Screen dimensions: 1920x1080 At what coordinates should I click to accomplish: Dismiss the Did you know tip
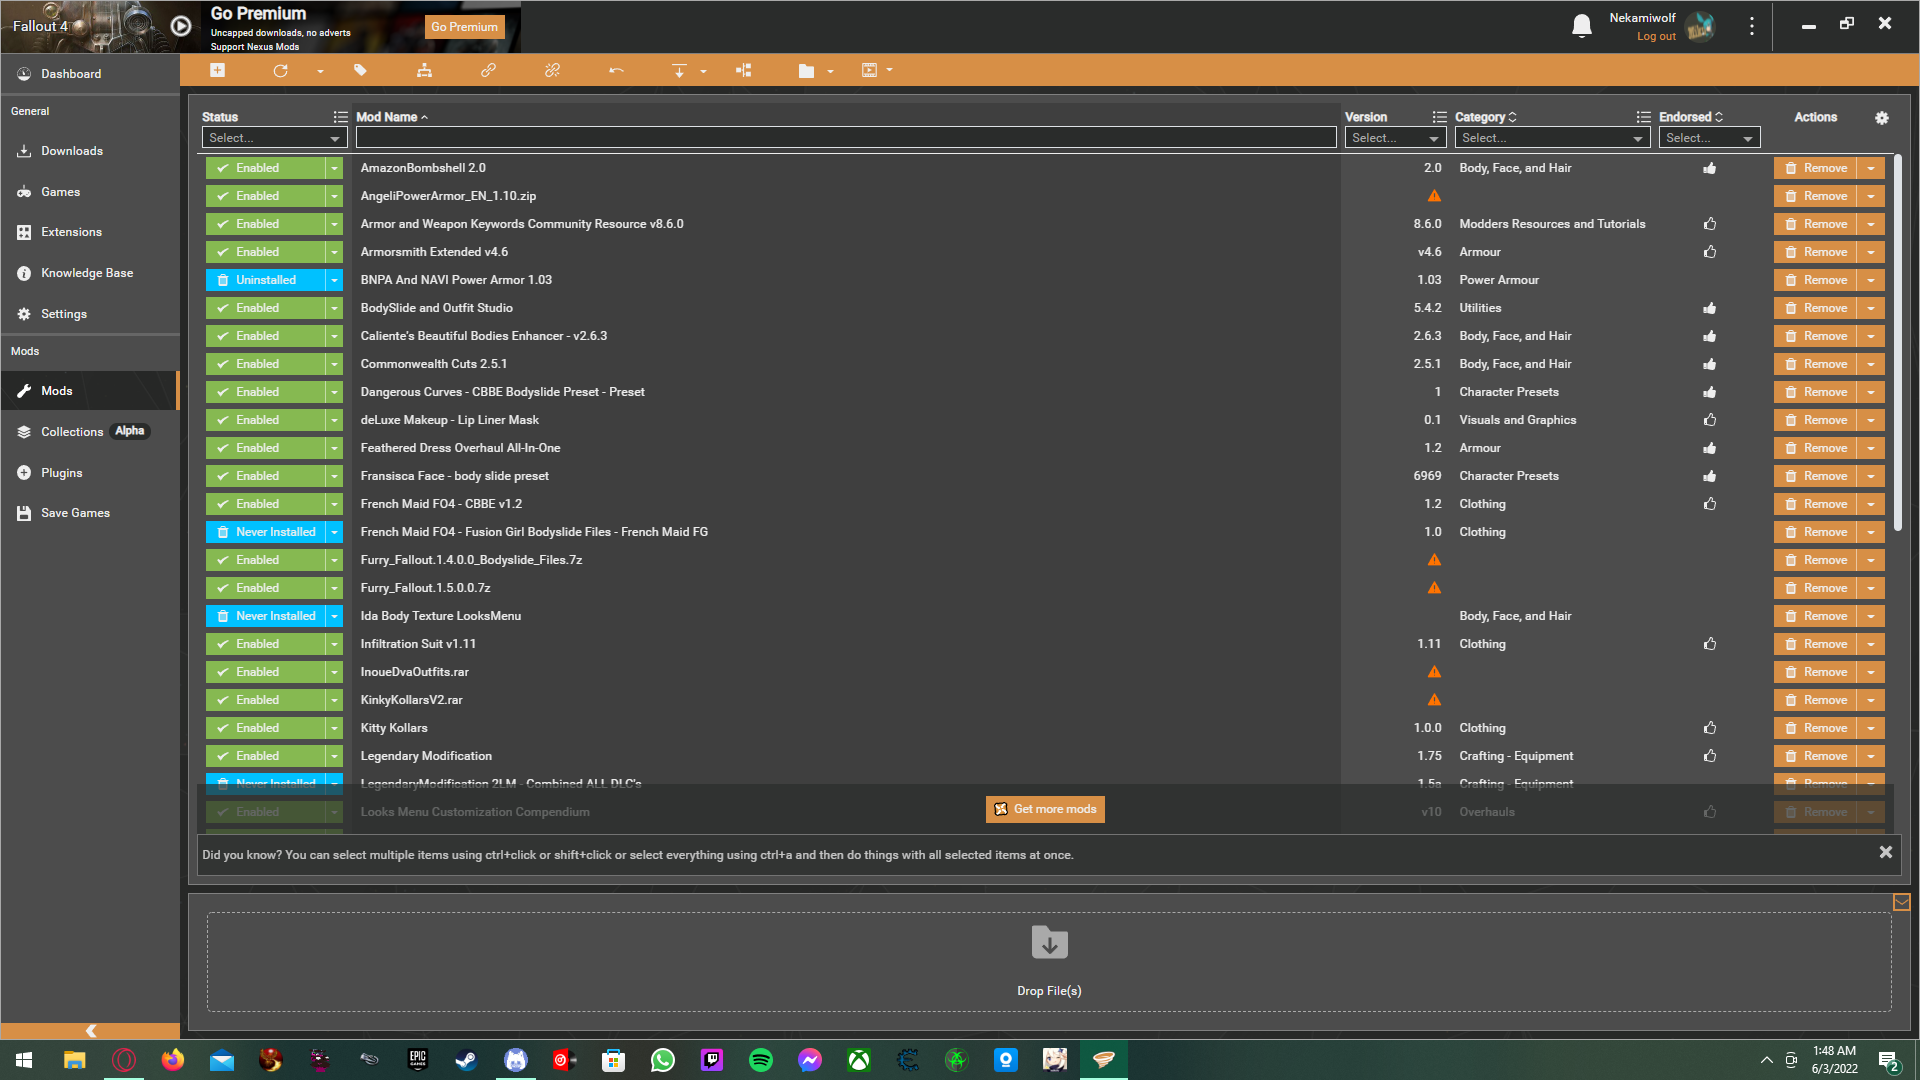point(1885,852)
